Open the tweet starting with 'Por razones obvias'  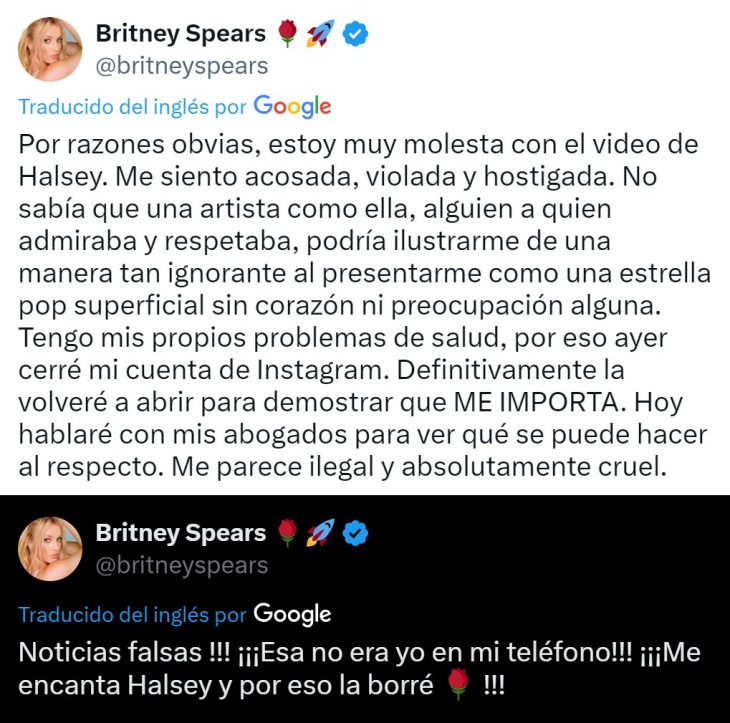coord(365,306)
